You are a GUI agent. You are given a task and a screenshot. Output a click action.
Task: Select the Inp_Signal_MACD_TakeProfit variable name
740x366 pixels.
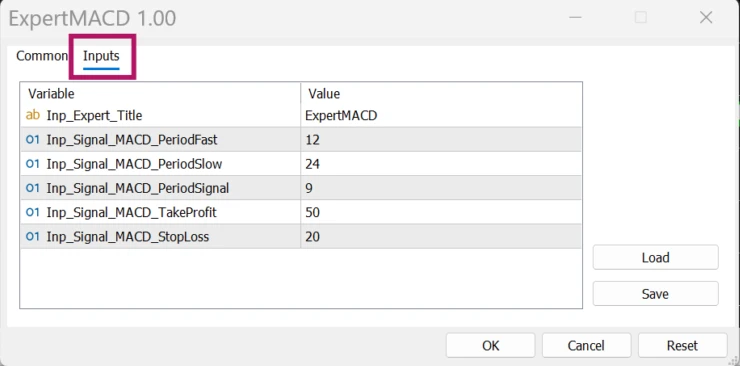[132, 213]
